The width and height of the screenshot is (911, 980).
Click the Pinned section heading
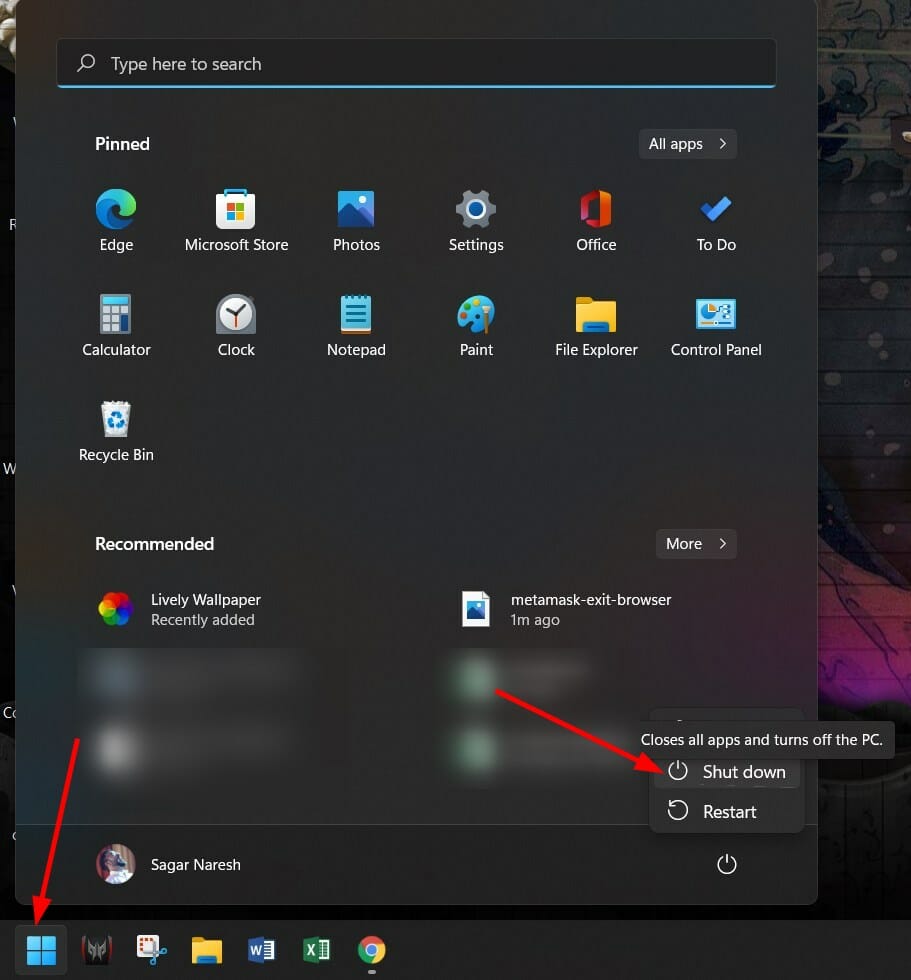pos(122,144)
